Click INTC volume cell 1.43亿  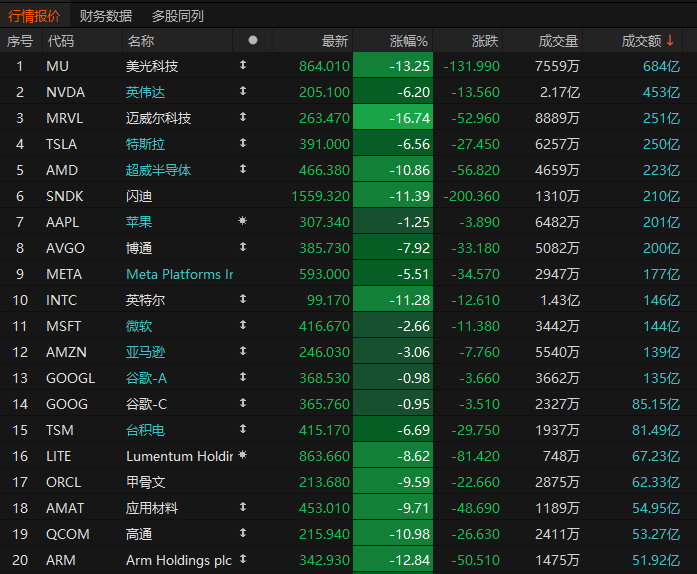click(560, 300)
